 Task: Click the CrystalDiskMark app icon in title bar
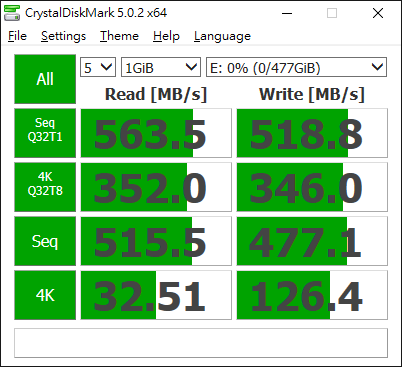click(12, 13)
